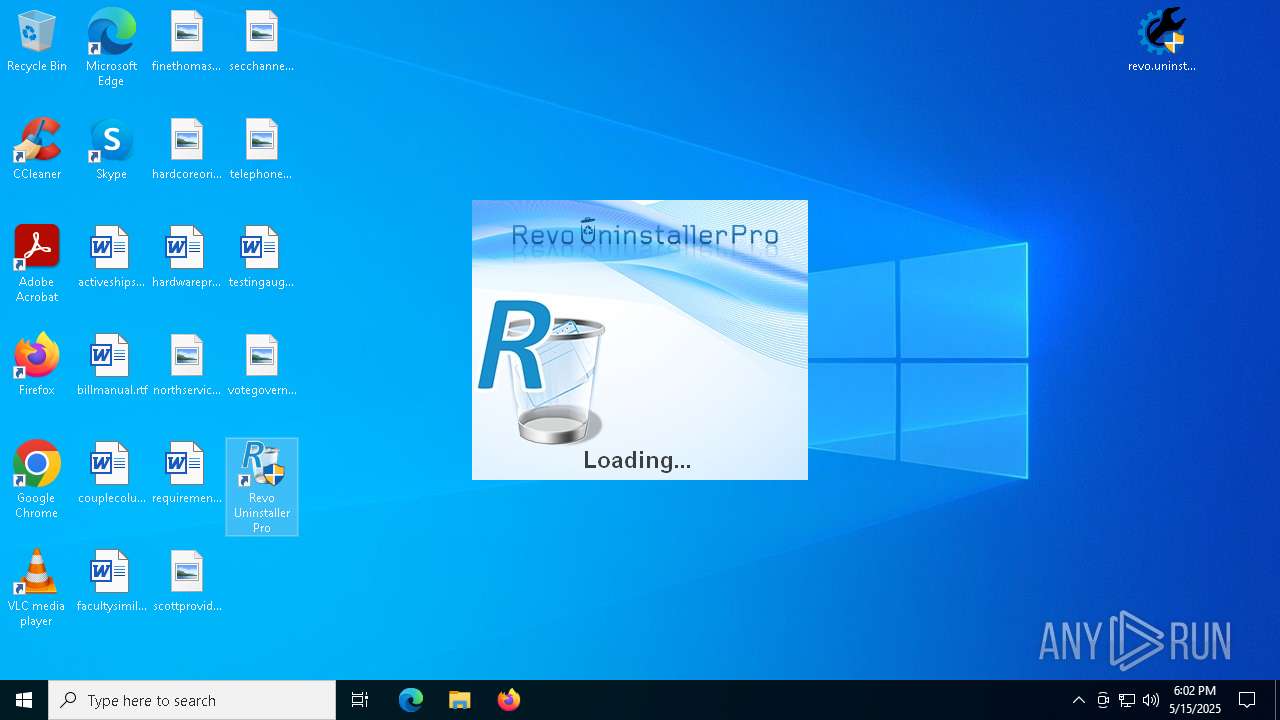This screenshot has height=720, width=1280.
Task: Open Task View from the taskbar
Action: coord(360,700)
